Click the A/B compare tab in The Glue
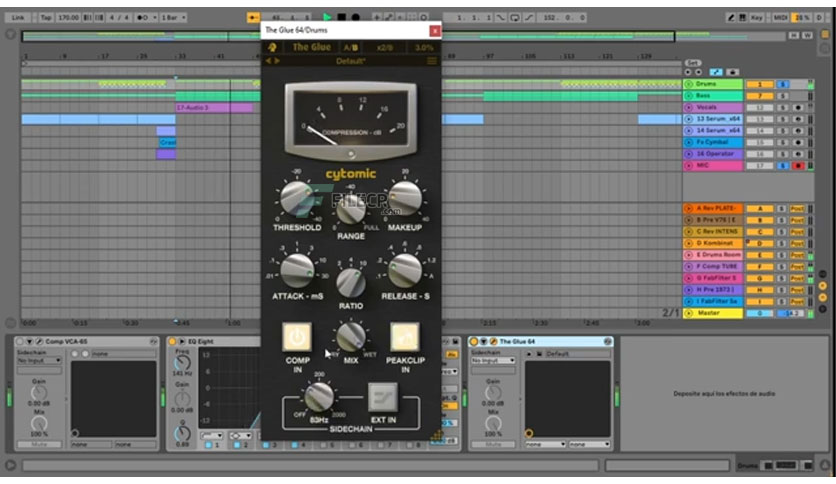Image resolution: width=836 pixels, height=484 pixels. pos(351,47)
